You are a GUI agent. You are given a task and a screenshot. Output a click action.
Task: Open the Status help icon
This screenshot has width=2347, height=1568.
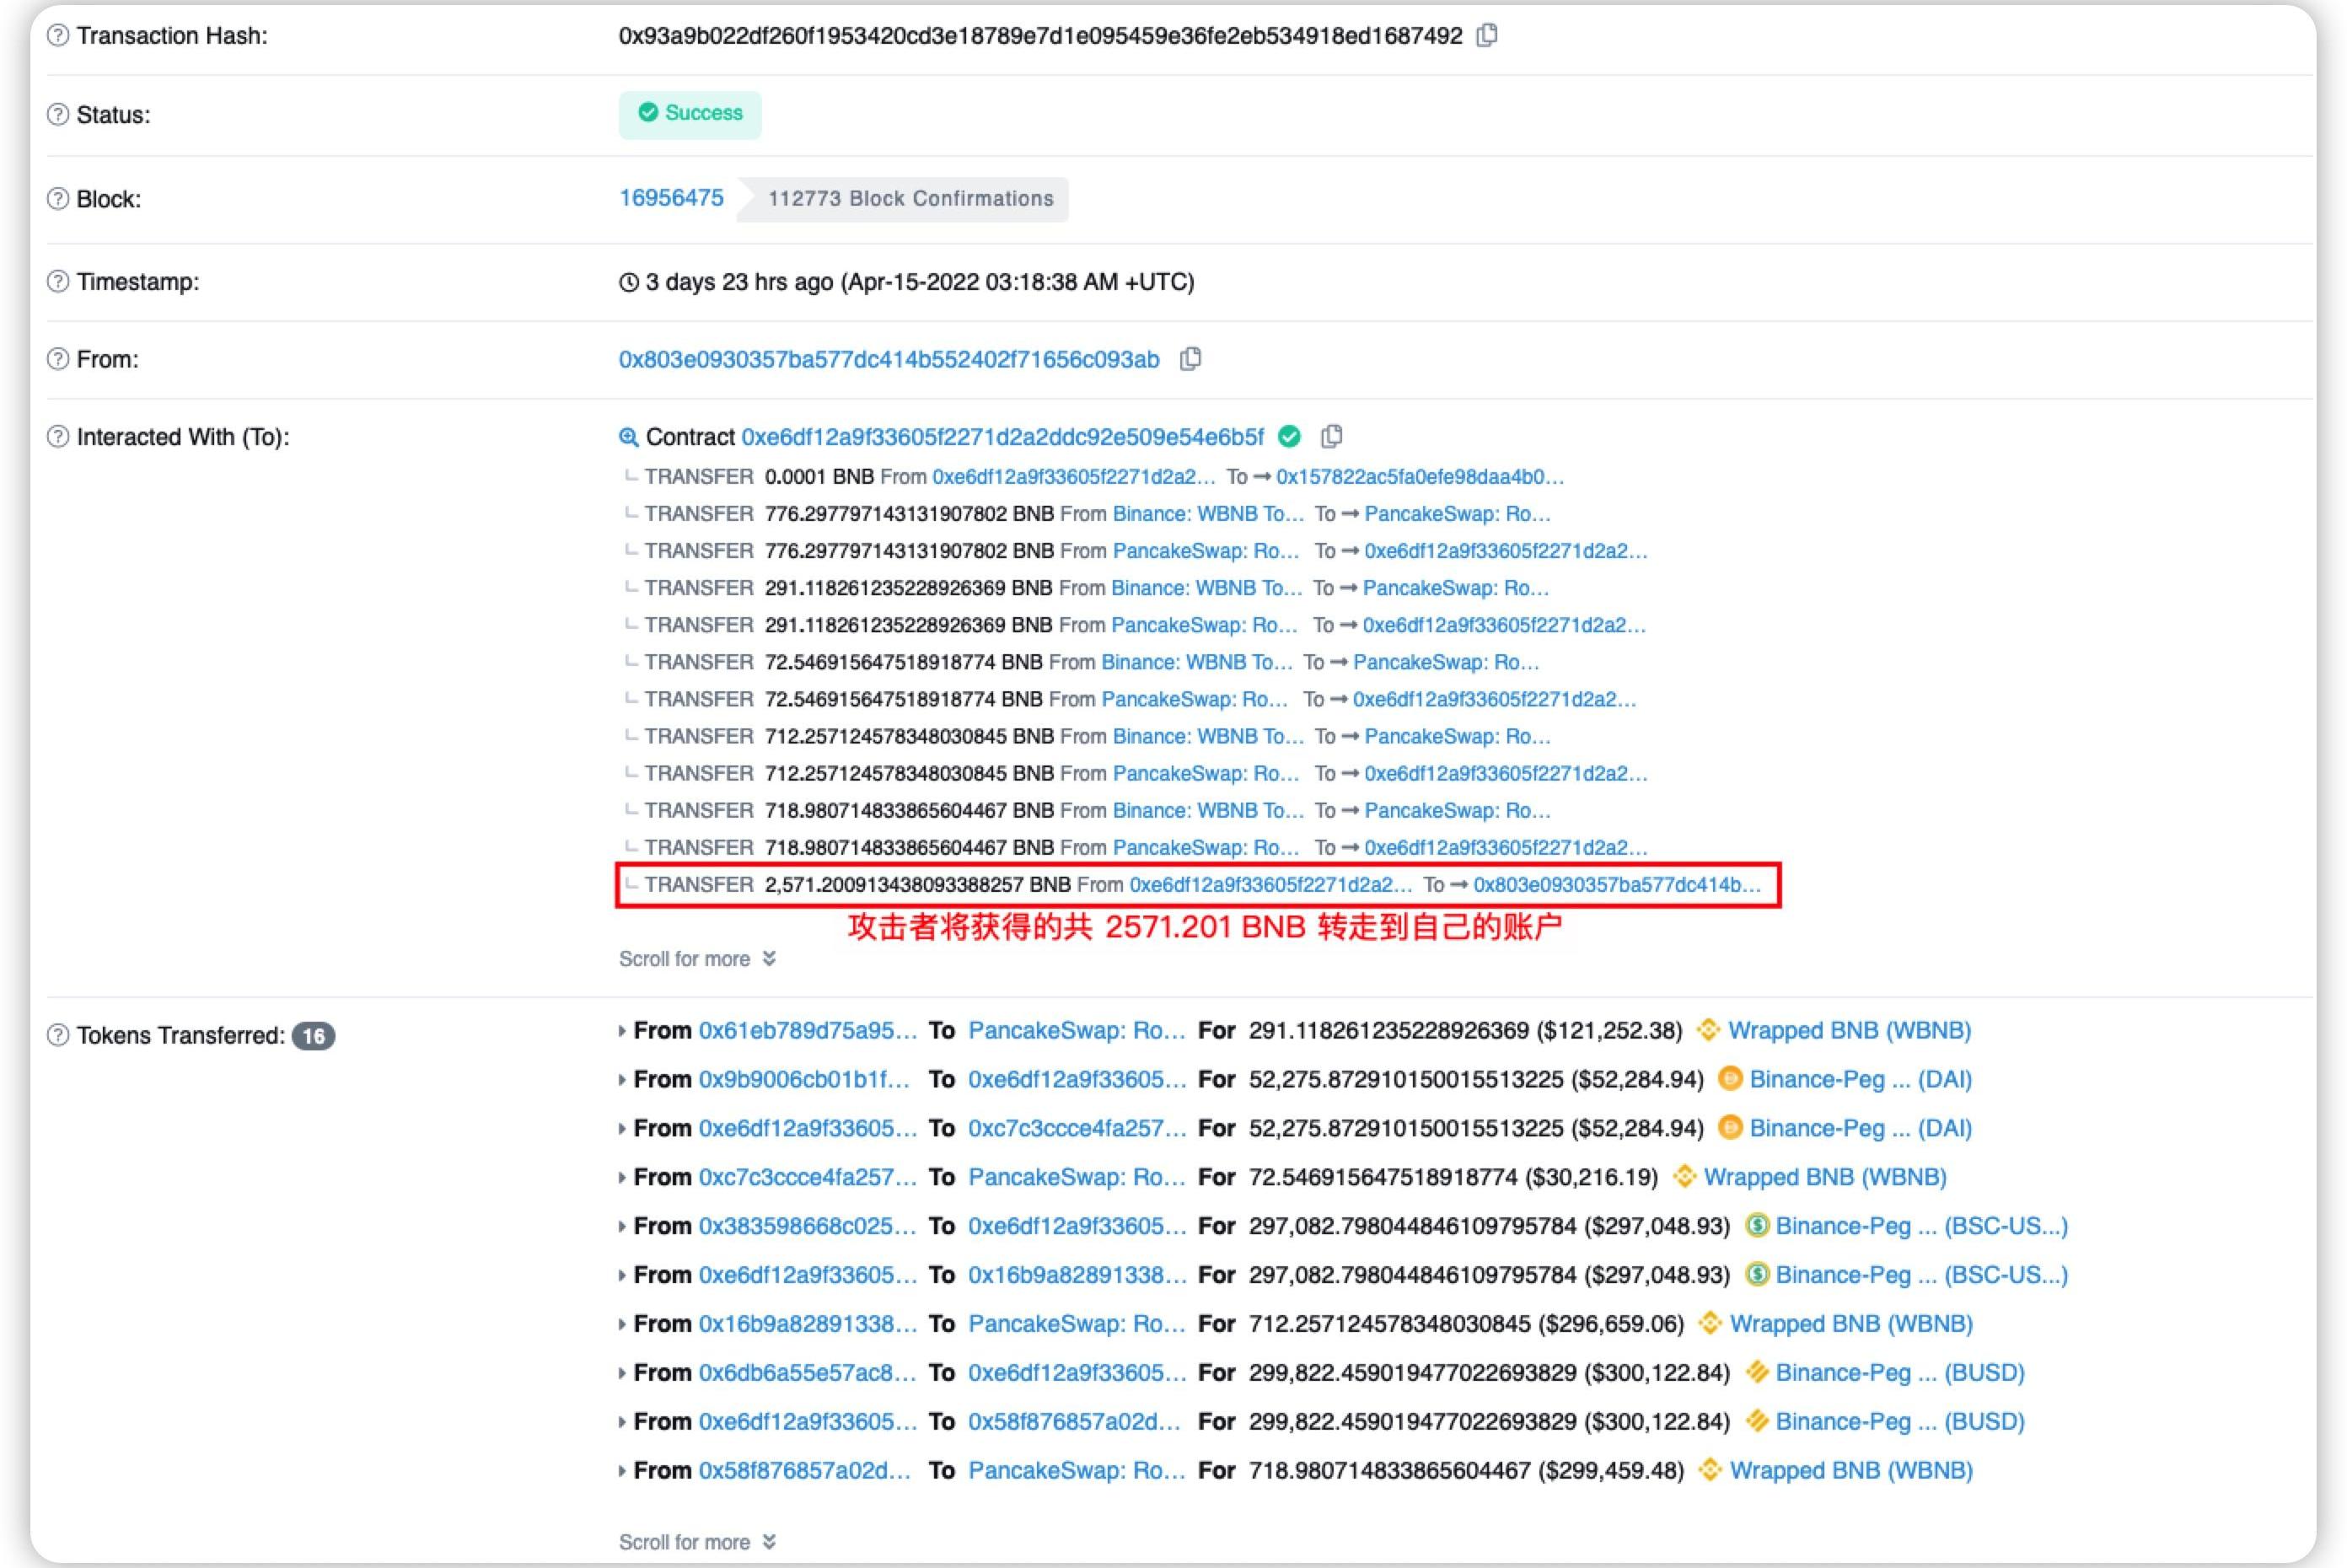[58, 114]
